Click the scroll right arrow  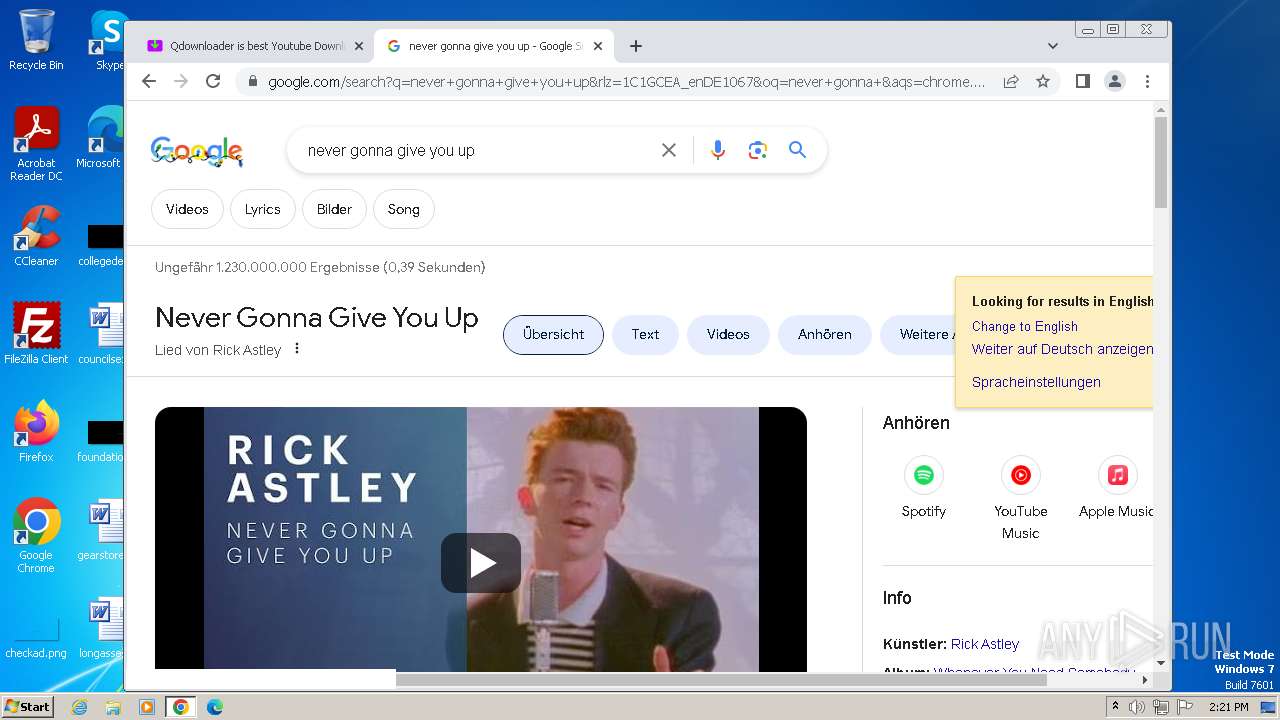[1145, 680]
